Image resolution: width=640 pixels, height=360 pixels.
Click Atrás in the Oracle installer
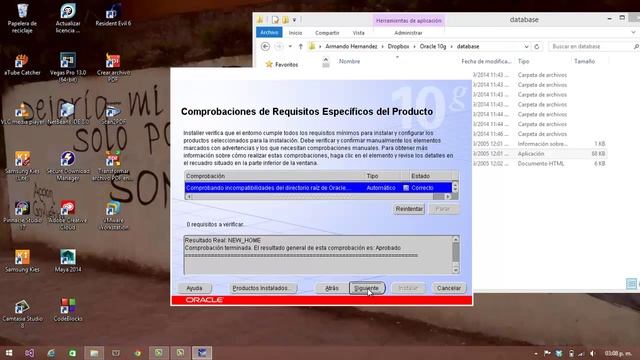(332, 288)
